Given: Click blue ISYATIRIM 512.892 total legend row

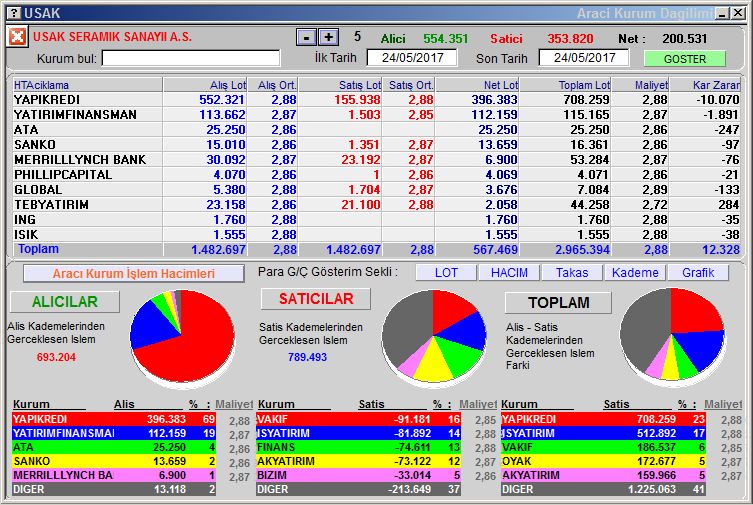Looking at the screenshot, I should [x=603, y=433].
